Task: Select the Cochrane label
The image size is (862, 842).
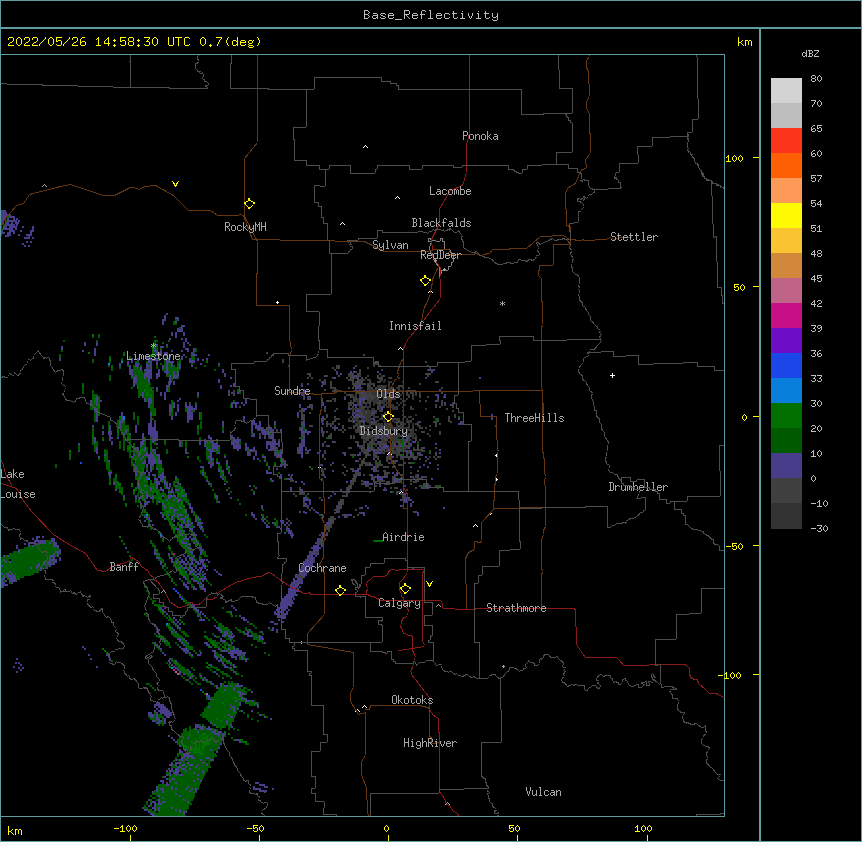Action: [322, 568]
